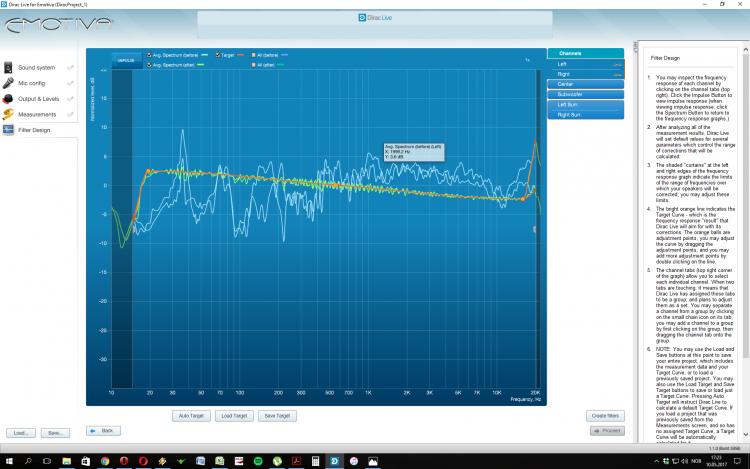Click the orange target curve adjustment point

(149, 172)
